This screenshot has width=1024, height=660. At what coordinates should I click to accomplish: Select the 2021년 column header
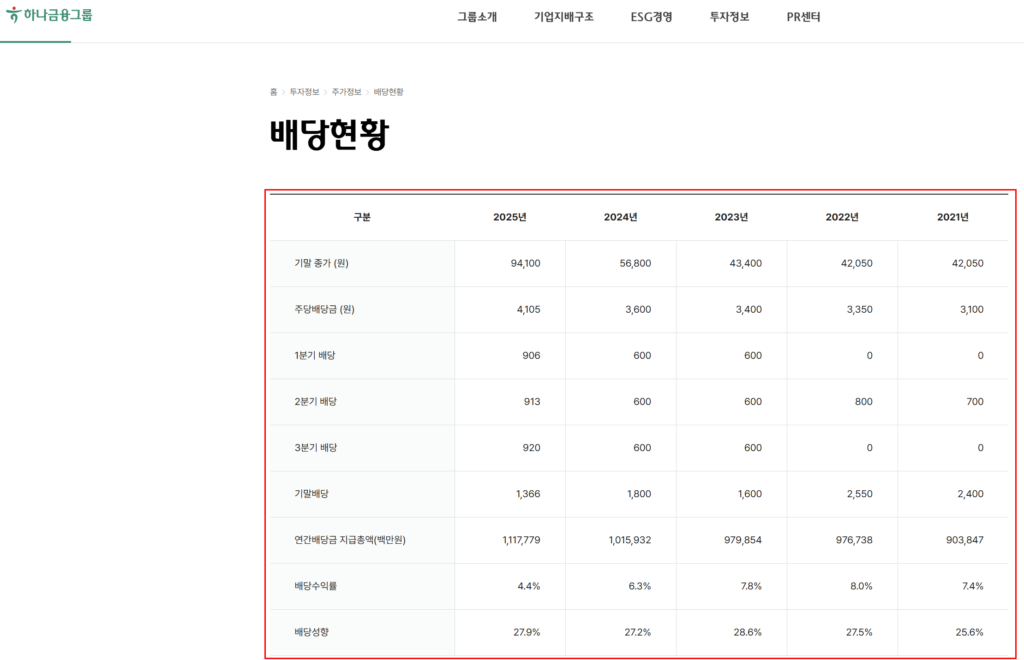click(x=953, y=217)
